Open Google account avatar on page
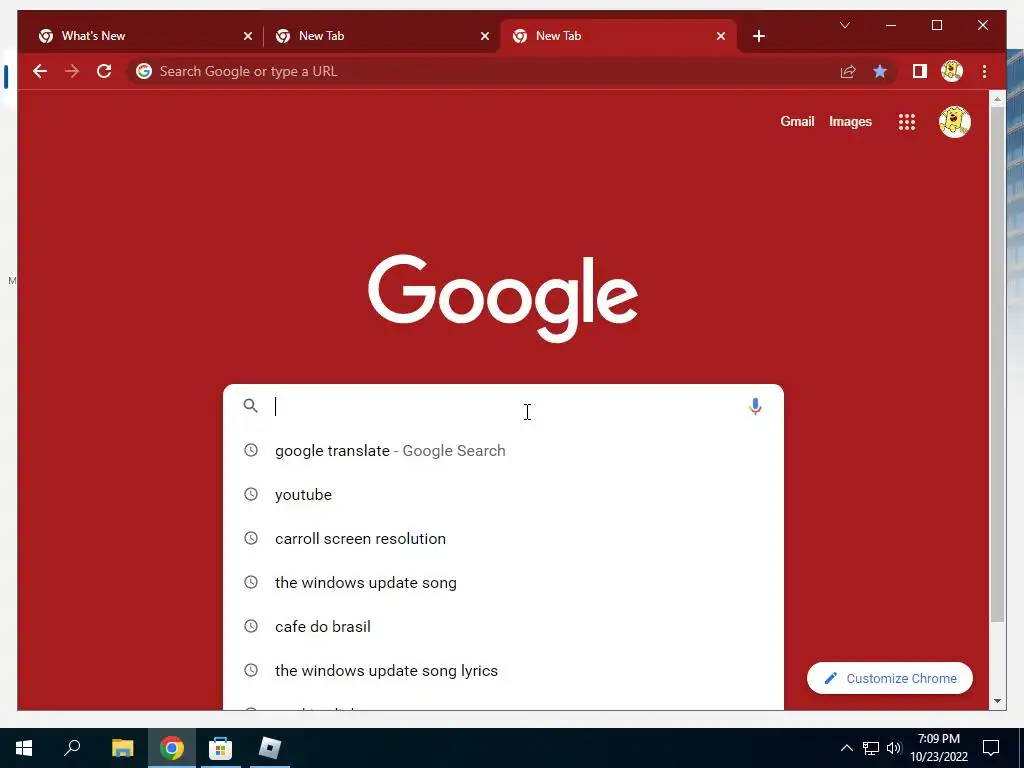The width and height of the screenshot is (1024, 768). pyautogui.click(x=954, y=122)
